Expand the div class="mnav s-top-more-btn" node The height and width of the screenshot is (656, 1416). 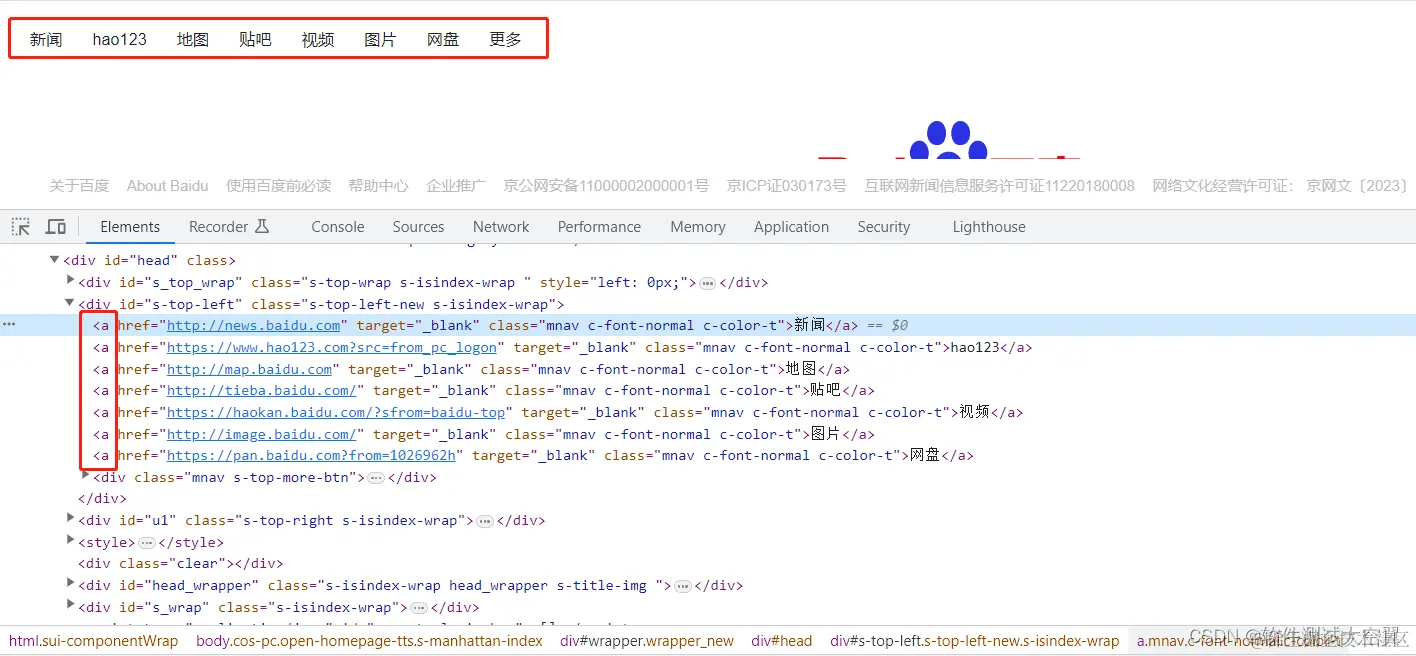point(85,476)
